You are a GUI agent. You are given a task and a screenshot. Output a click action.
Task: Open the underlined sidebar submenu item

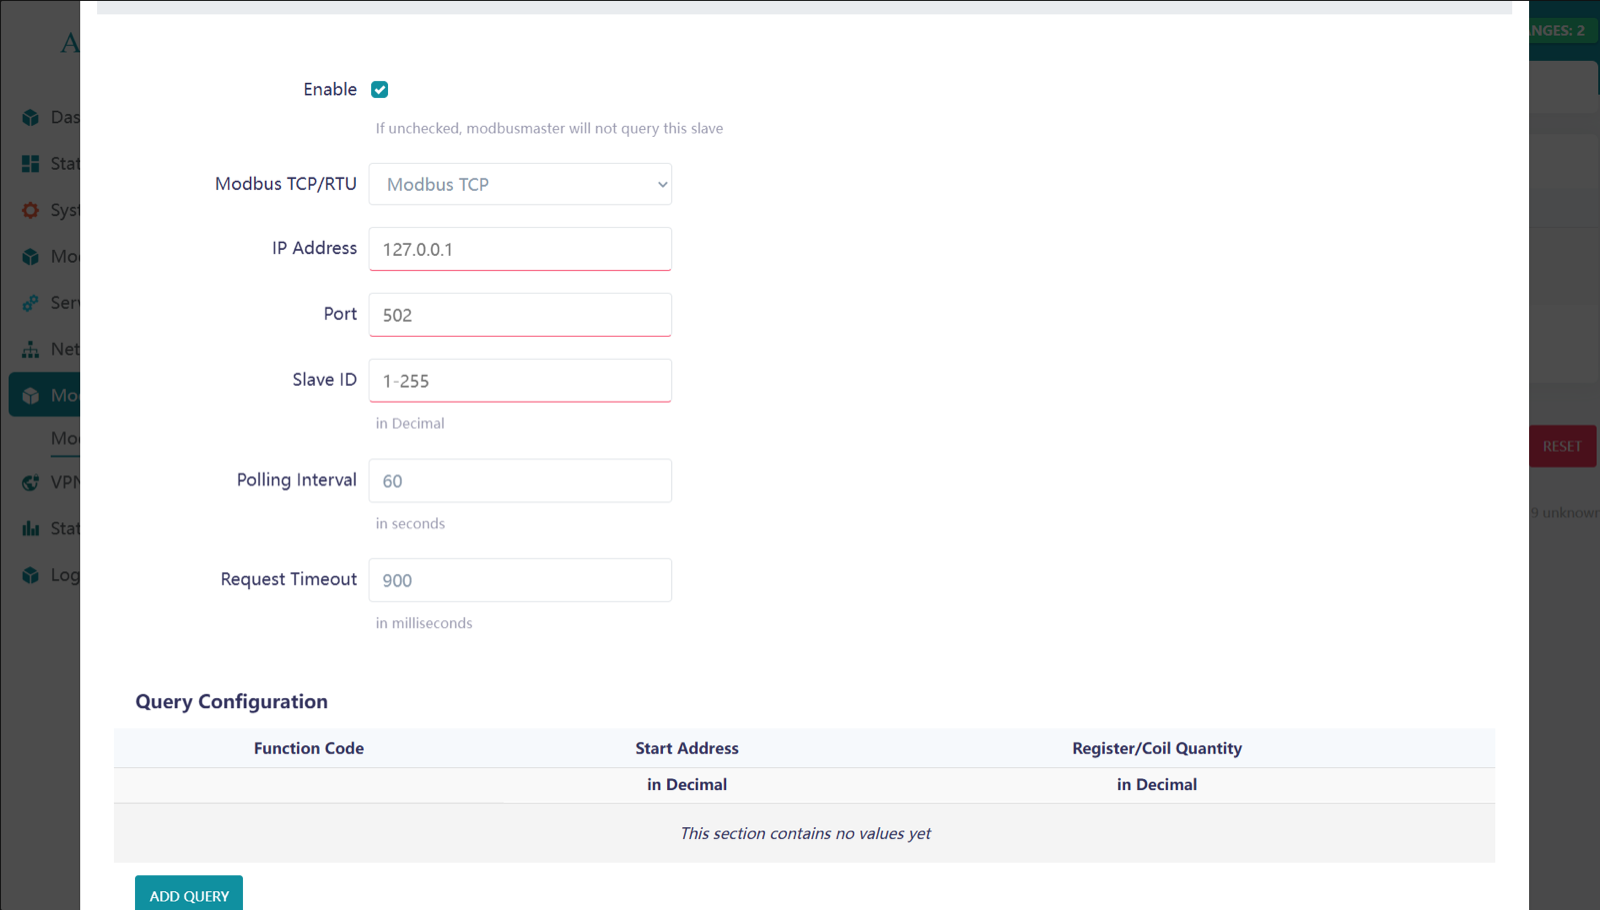point(64,439)
